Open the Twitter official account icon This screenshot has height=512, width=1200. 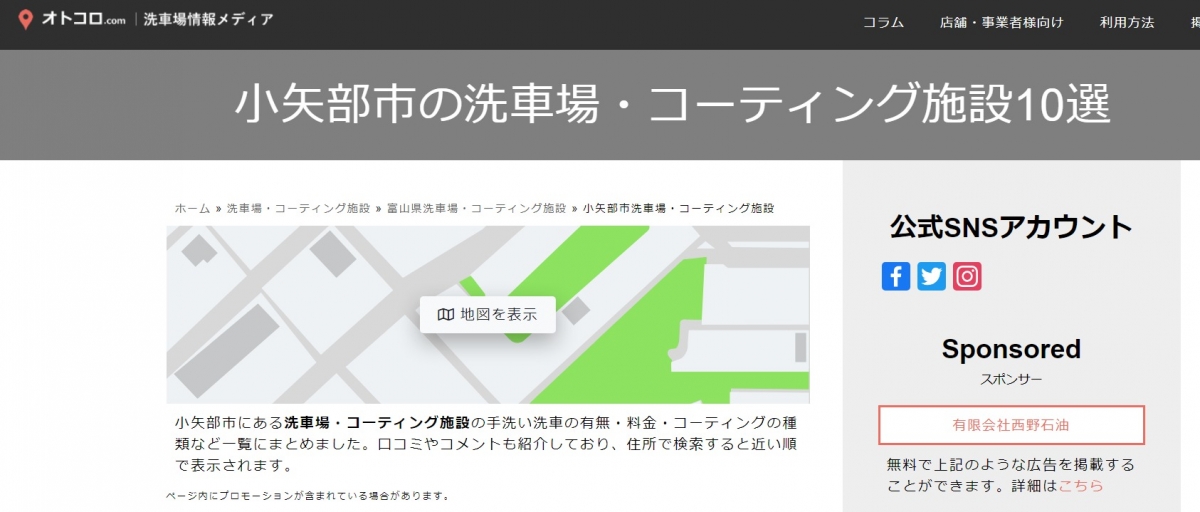931,276
